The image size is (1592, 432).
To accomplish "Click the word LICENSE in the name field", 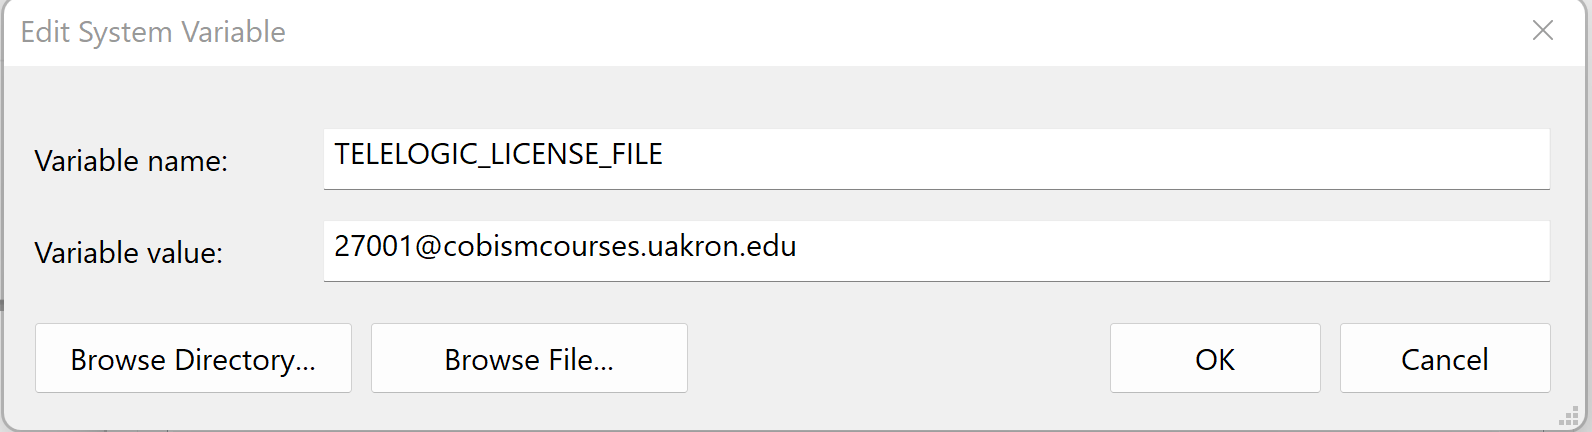I will (544, 155).
